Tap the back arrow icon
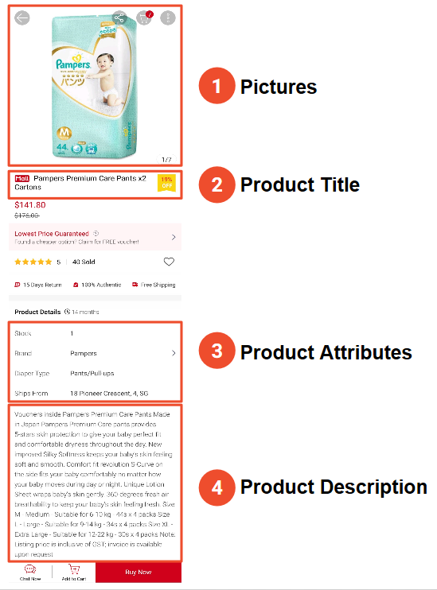 [22, 18]
